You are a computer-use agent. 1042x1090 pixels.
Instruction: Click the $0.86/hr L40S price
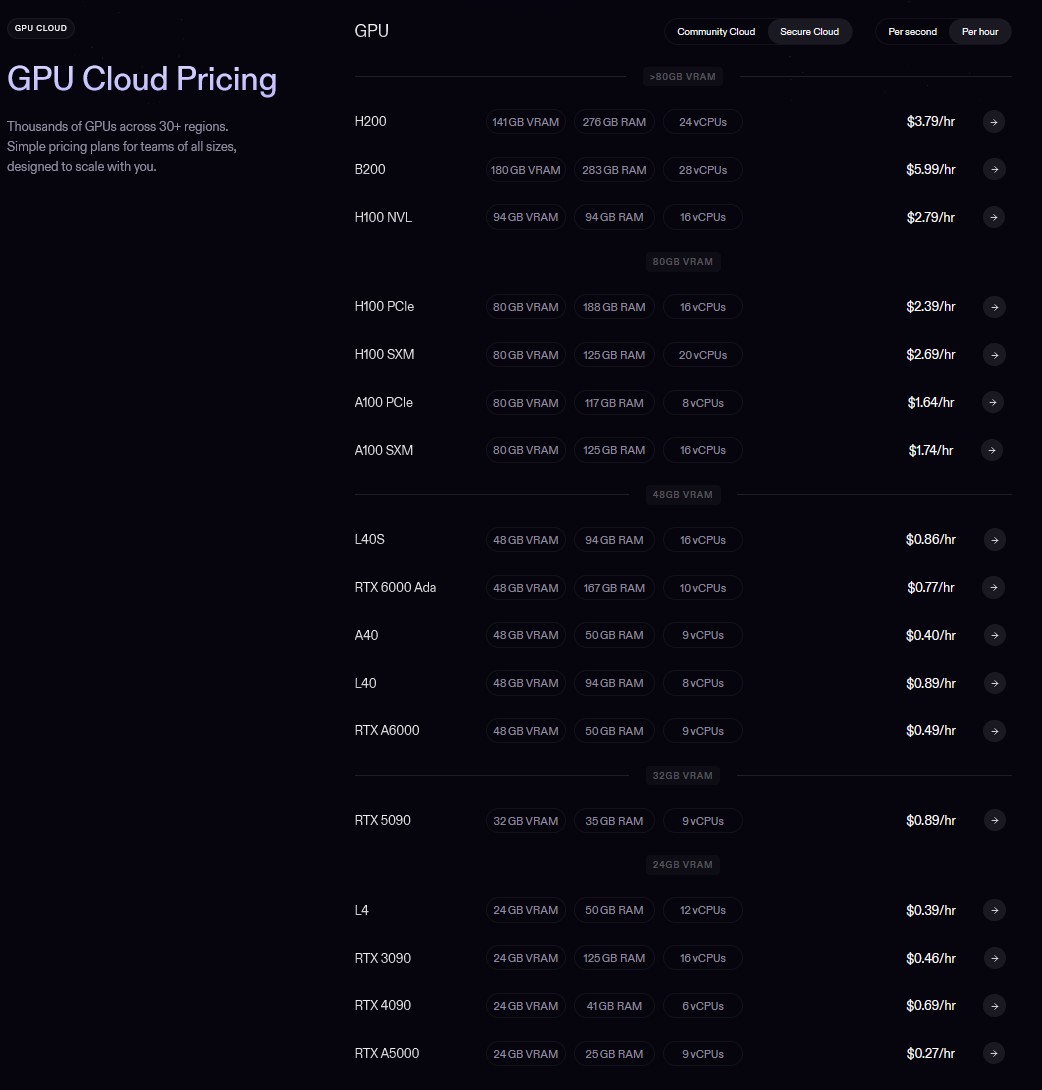[930, 539]
